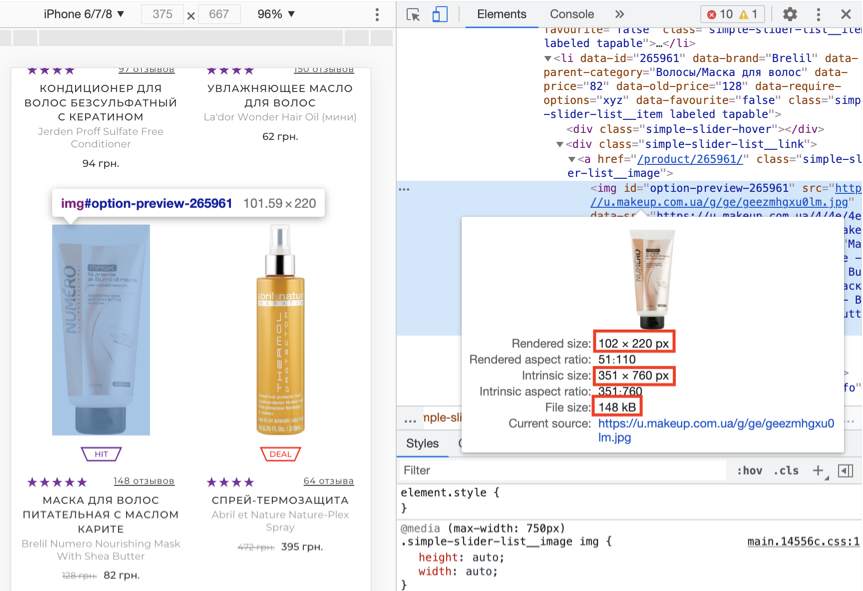The width and height of the screenshot is (863, 591).
Task: Open device toolbar more options menu
Action: click(377, 15)
